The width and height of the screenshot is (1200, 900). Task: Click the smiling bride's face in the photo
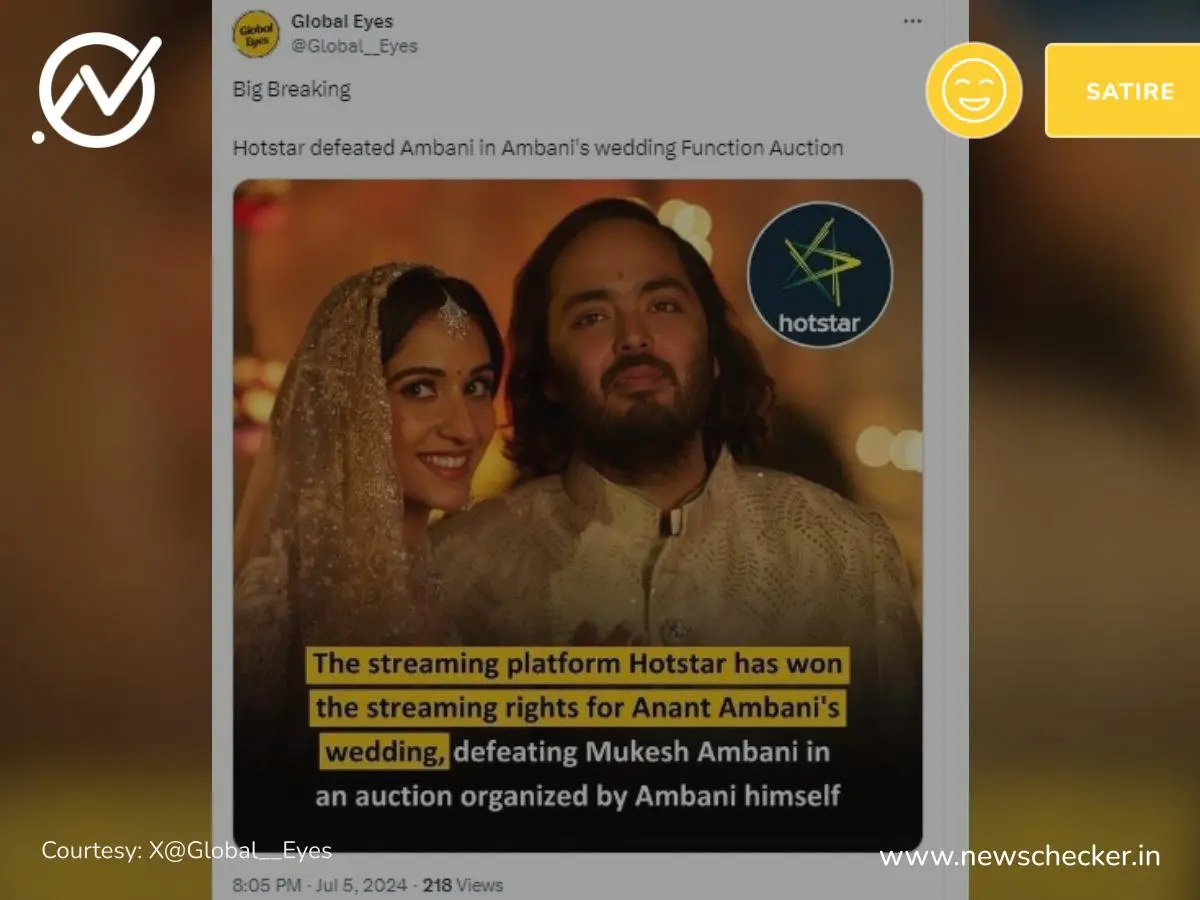(443, 405)
